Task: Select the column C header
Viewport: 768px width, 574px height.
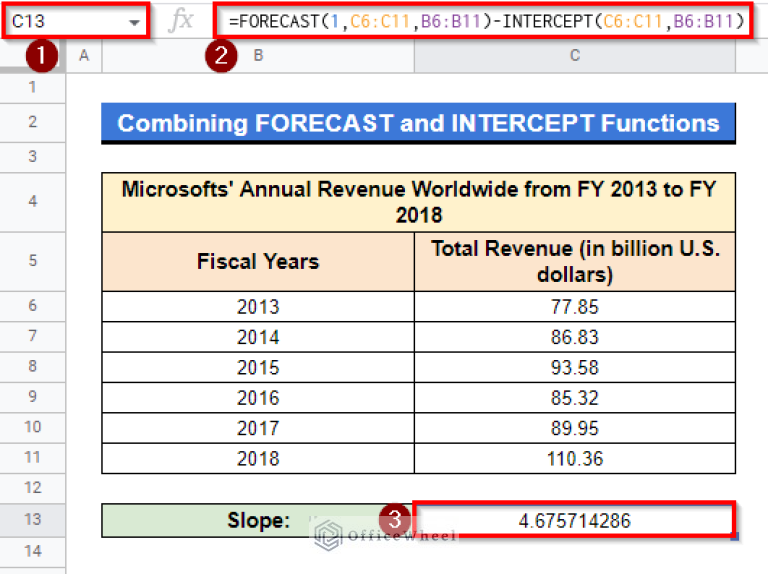Action: point(574,56)
